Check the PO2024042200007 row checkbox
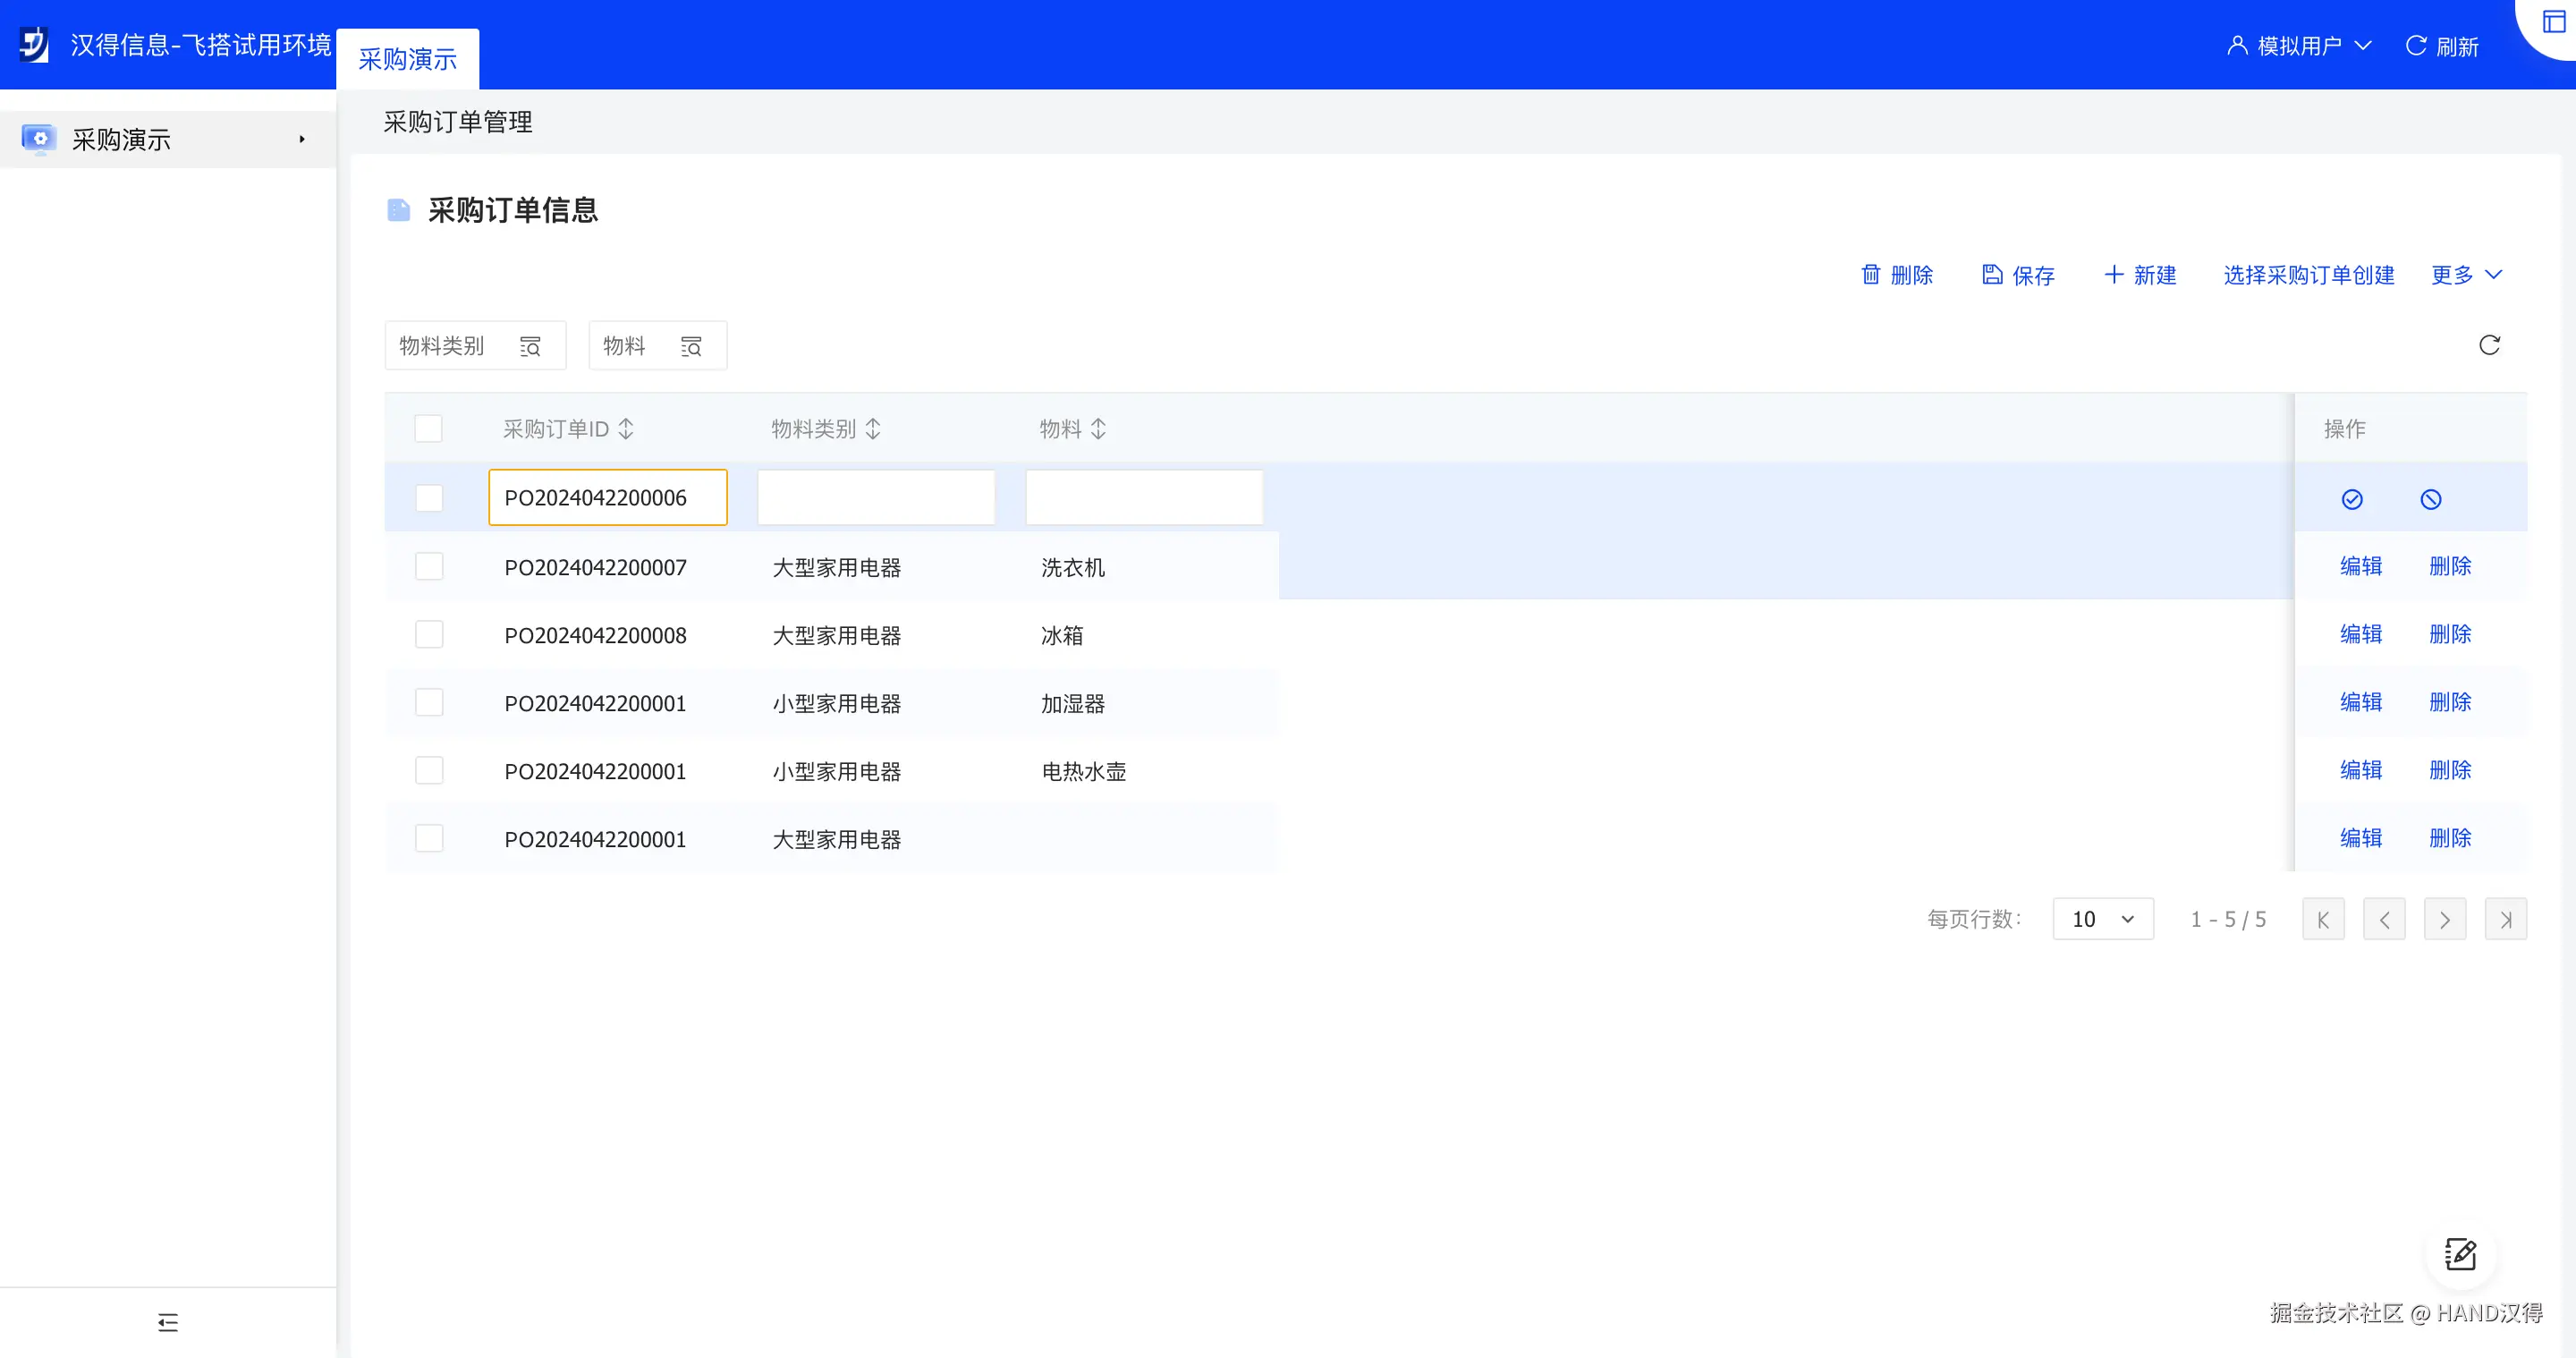The image size is (2576, 1358). click(x=429, y=567)
